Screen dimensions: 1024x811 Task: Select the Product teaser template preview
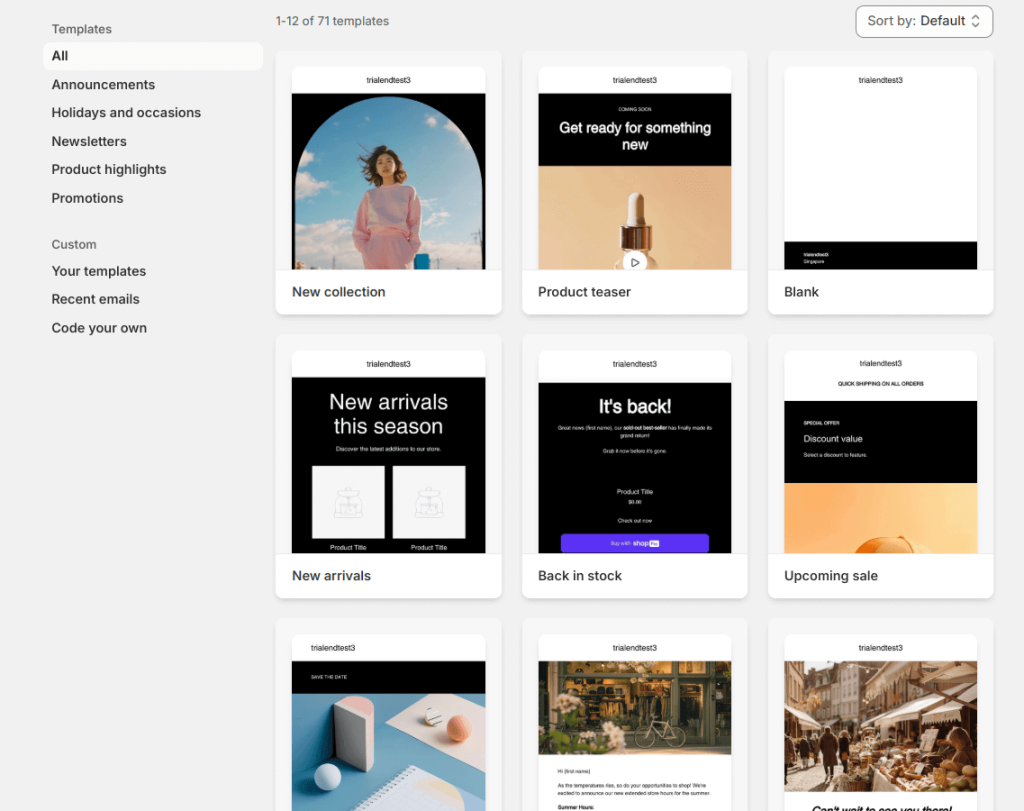635,168
